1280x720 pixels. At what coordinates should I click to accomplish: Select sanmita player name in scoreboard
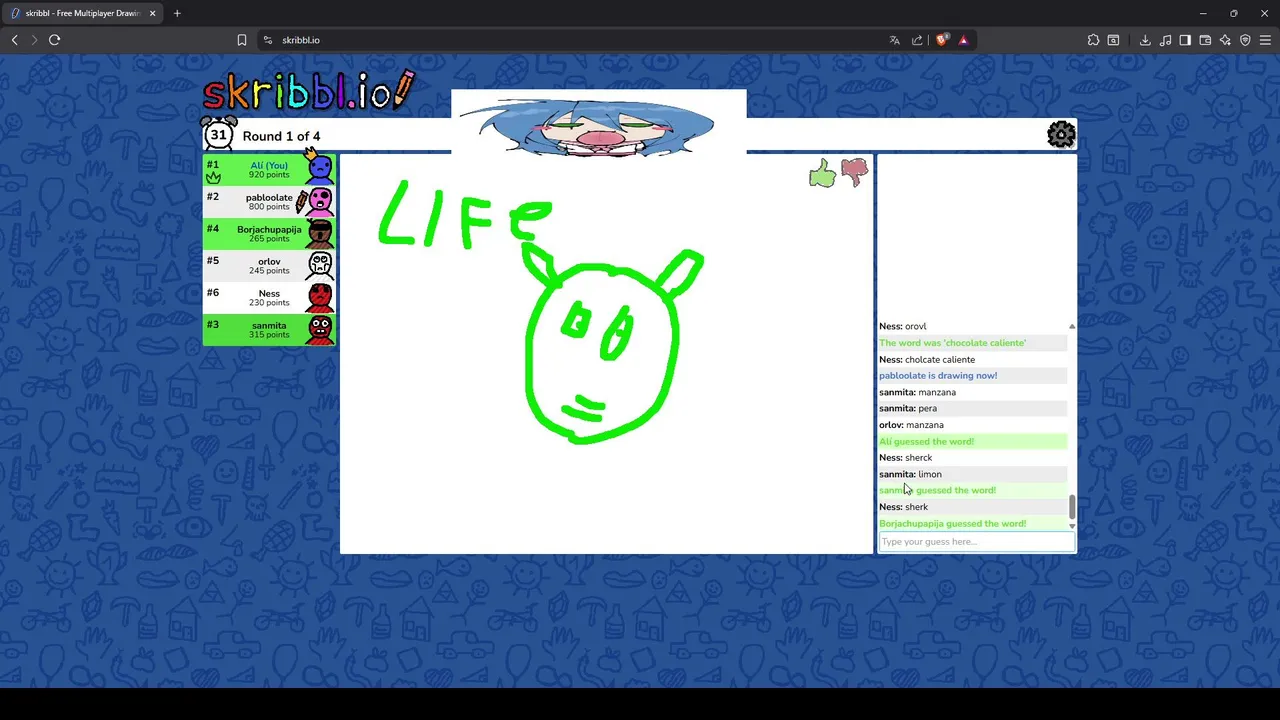click(x=269, y=325)
